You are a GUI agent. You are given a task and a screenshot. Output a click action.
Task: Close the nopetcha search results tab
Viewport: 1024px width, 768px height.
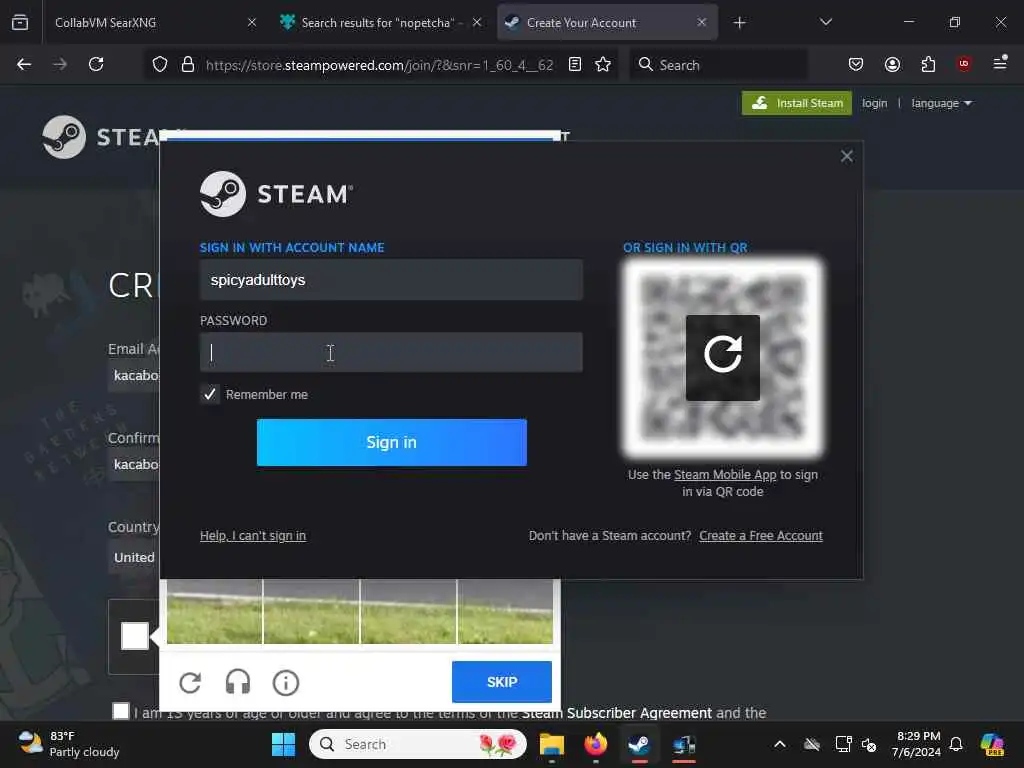click(x=477, y=22)
